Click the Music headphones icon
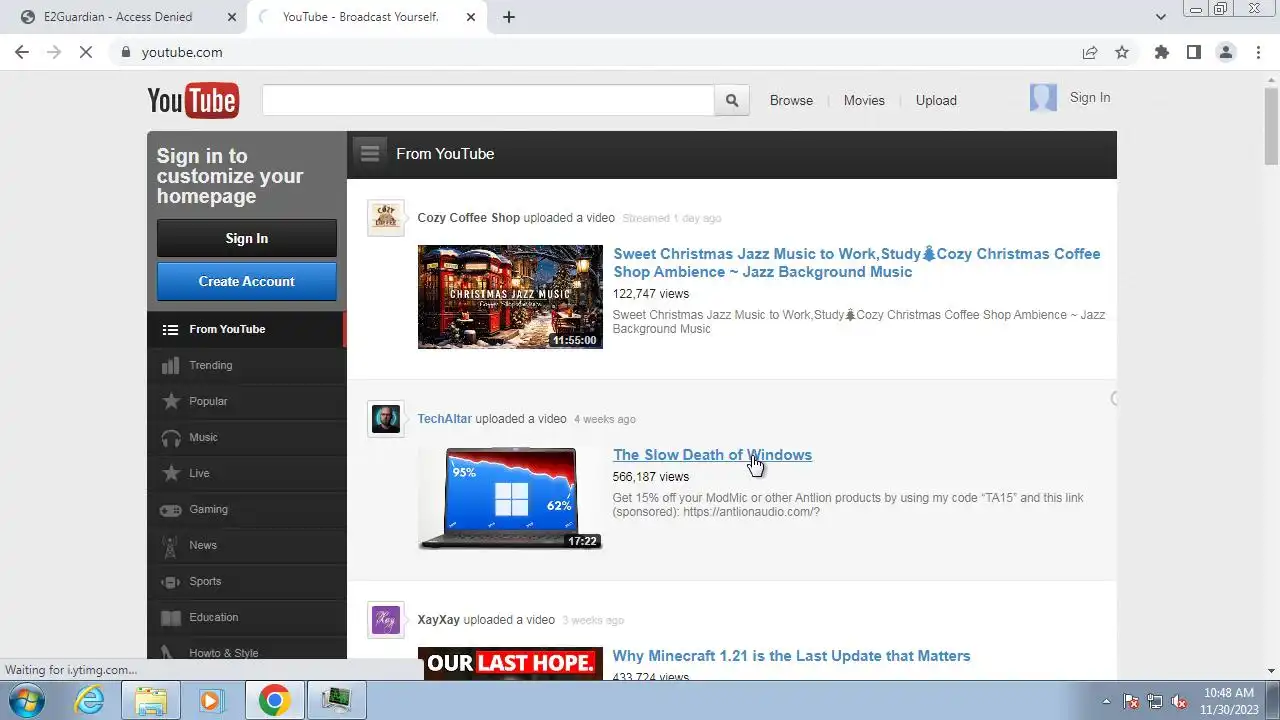This screenshot has width=1280, height=720. pos(171,437)
